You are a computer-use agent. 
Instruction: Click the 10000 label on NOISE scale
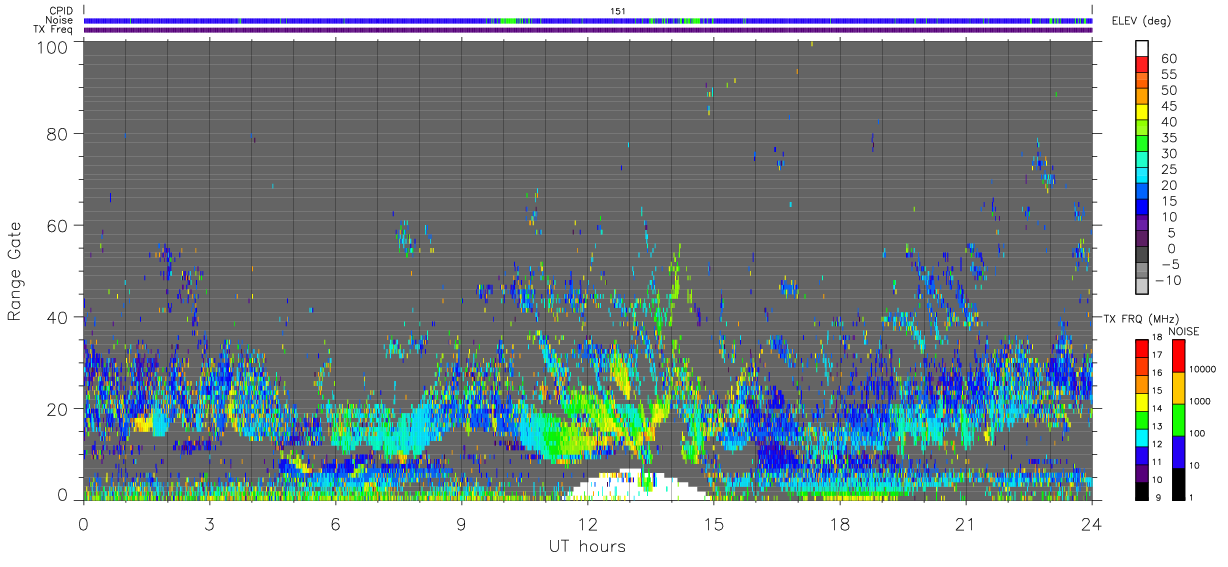(x=1202, y=369)
